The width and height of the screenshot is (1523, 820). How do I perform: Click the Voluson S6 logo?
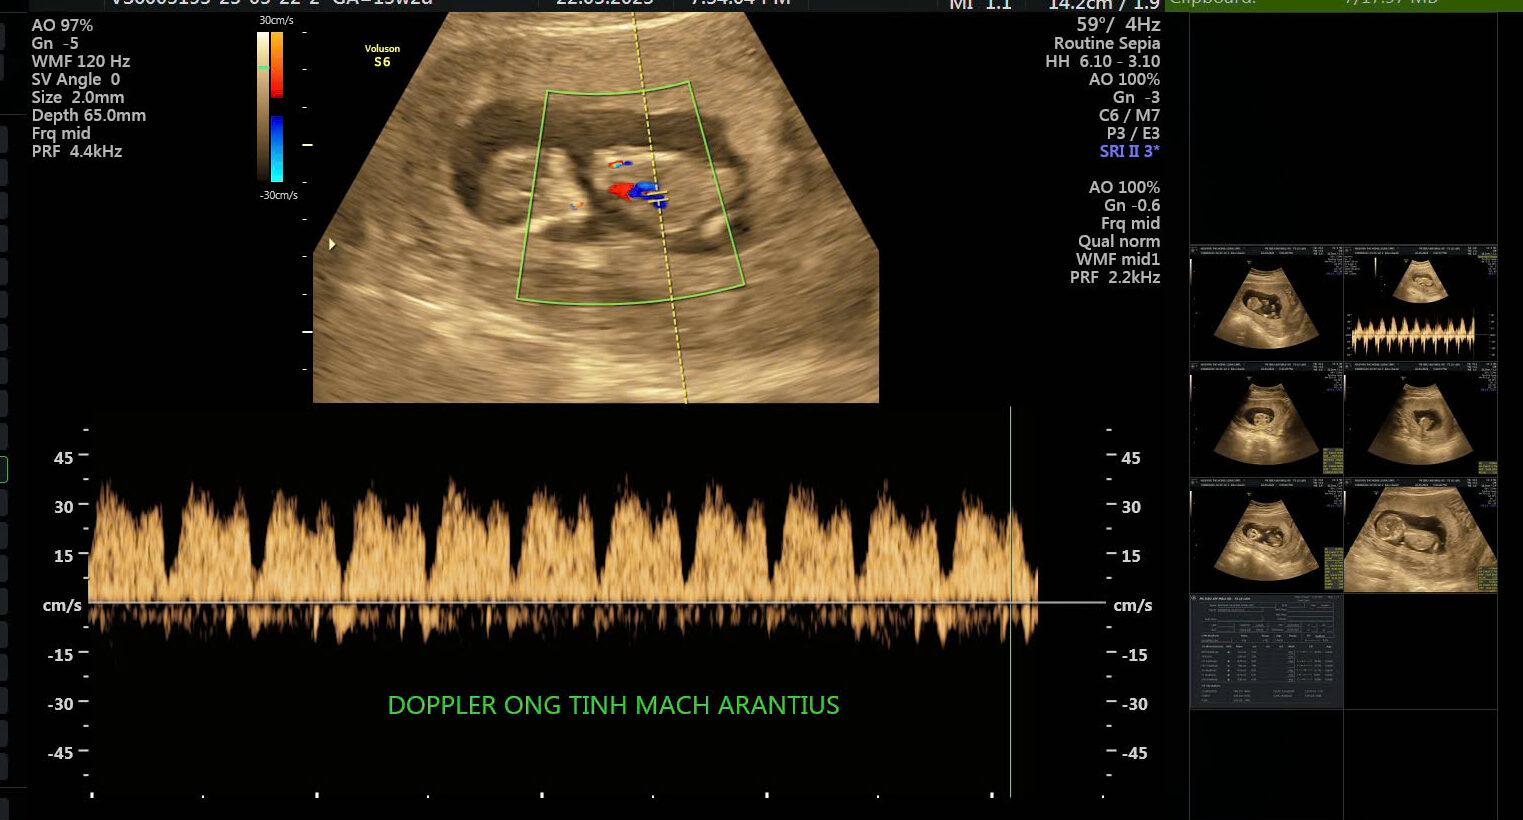tap(382, 56)
